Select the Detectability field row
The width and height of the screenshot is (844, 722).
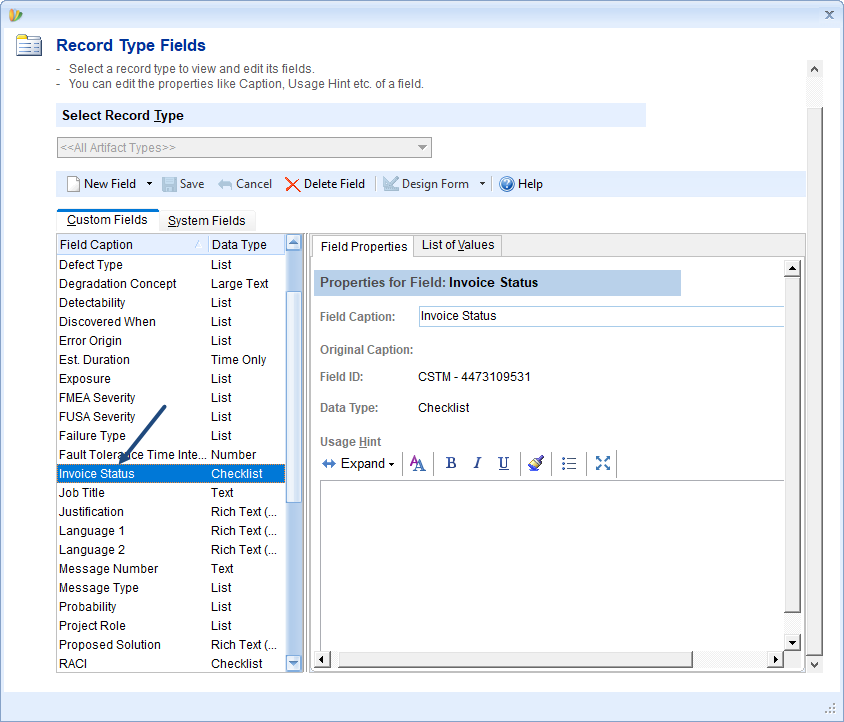(x=171, y=303)
